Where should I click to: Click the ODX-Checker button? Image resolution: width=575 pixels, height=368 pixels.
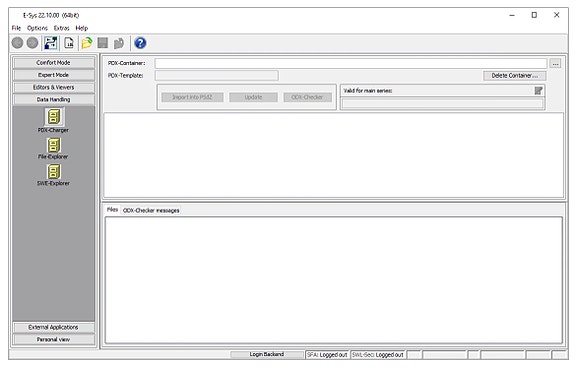(307, 97)
